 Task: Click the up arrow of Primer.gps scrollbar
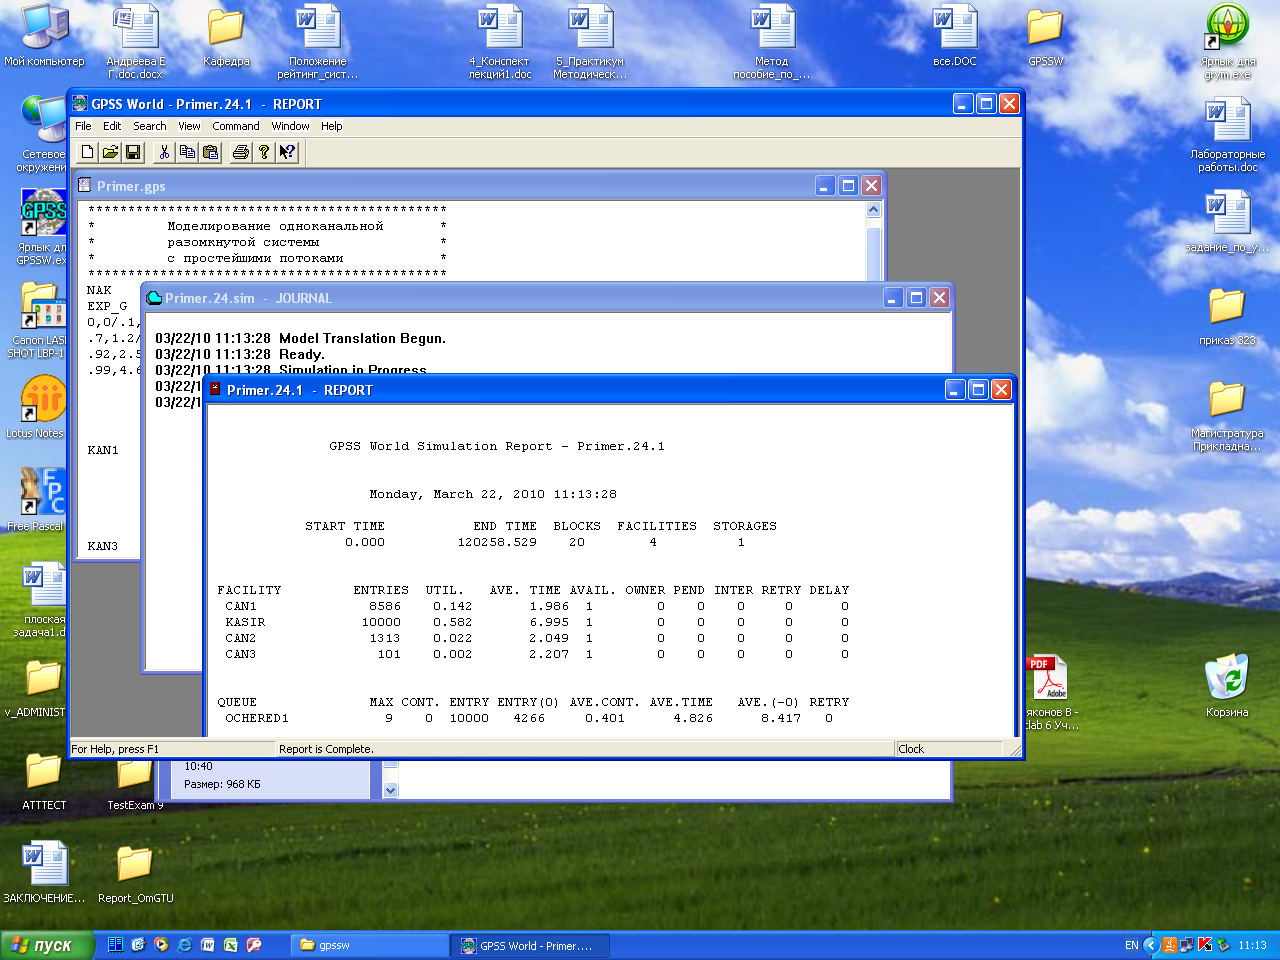click(873, 210)
